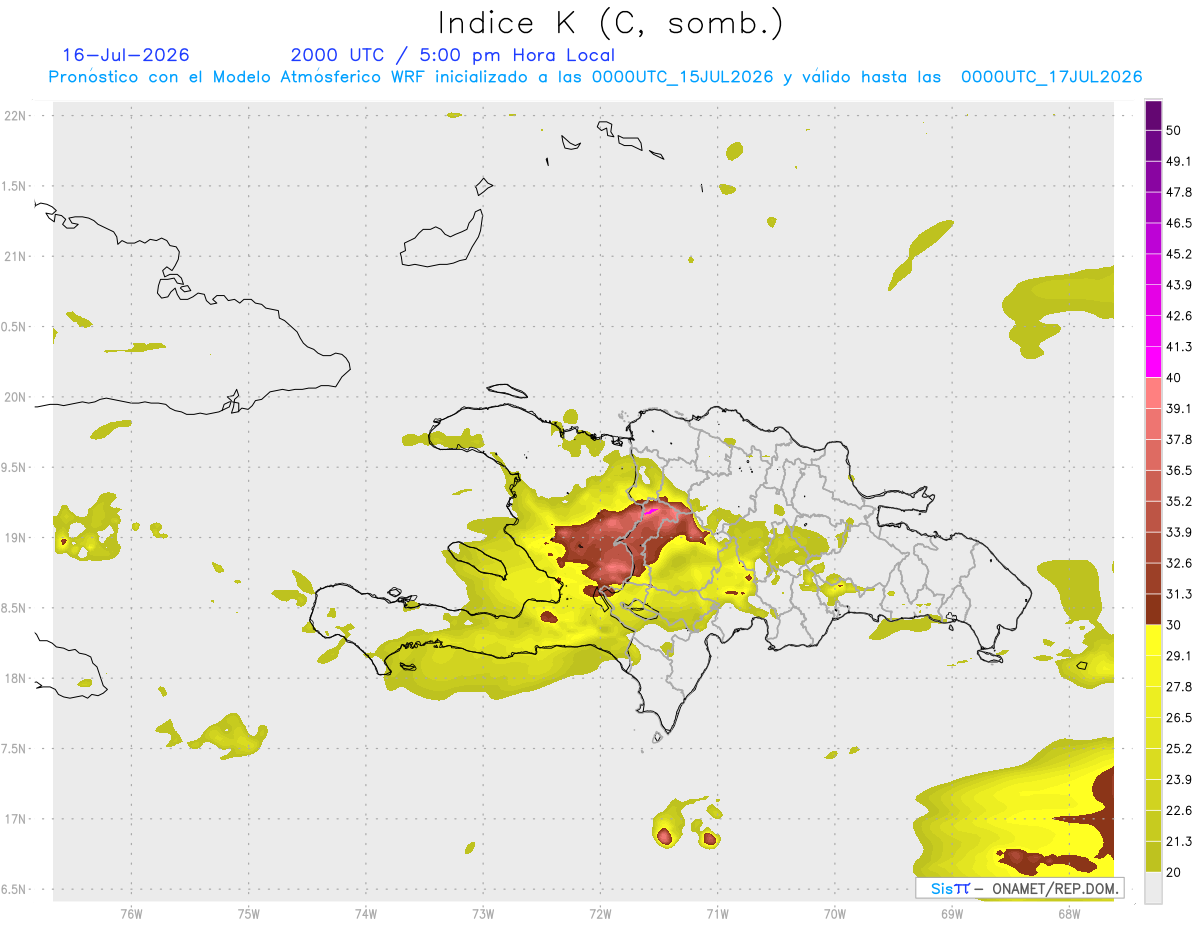The height and width of the screenshot is (927, 1200).
Task: Select the "0000UTC_17JUL2026" valid-until time
Action: (x=1052, y=77)
